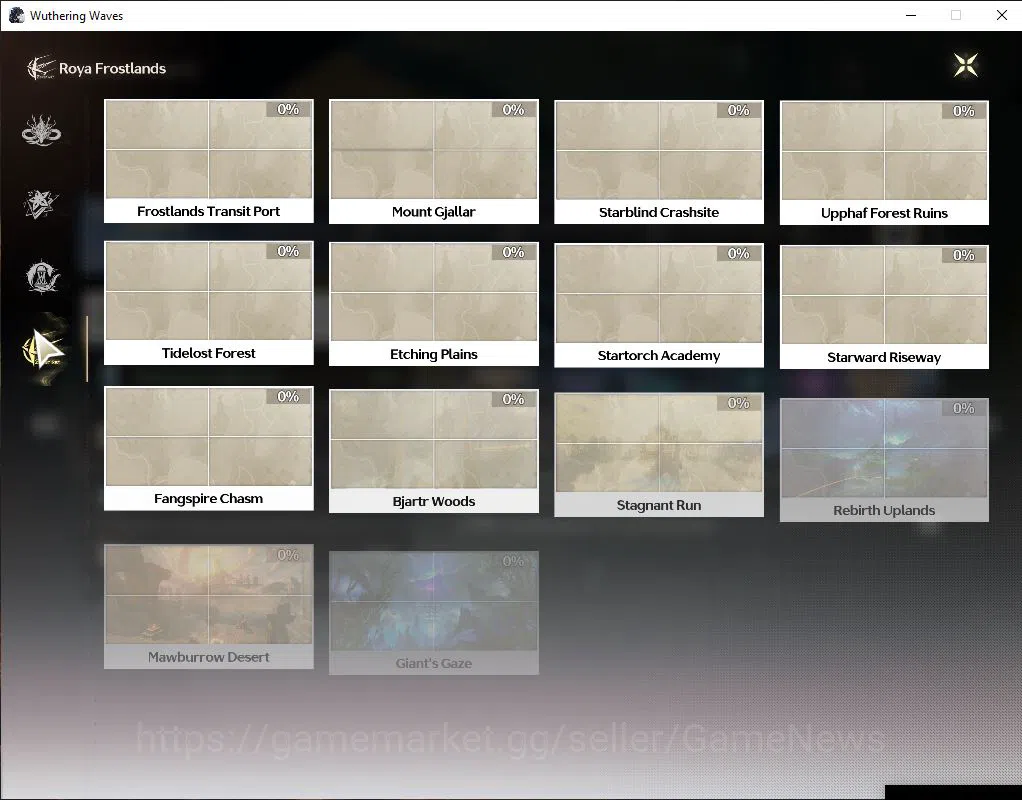This screenshot has width=1022, height=800.
Task: Choose the Tidelost Forest map tile
Action: [209, 303]
